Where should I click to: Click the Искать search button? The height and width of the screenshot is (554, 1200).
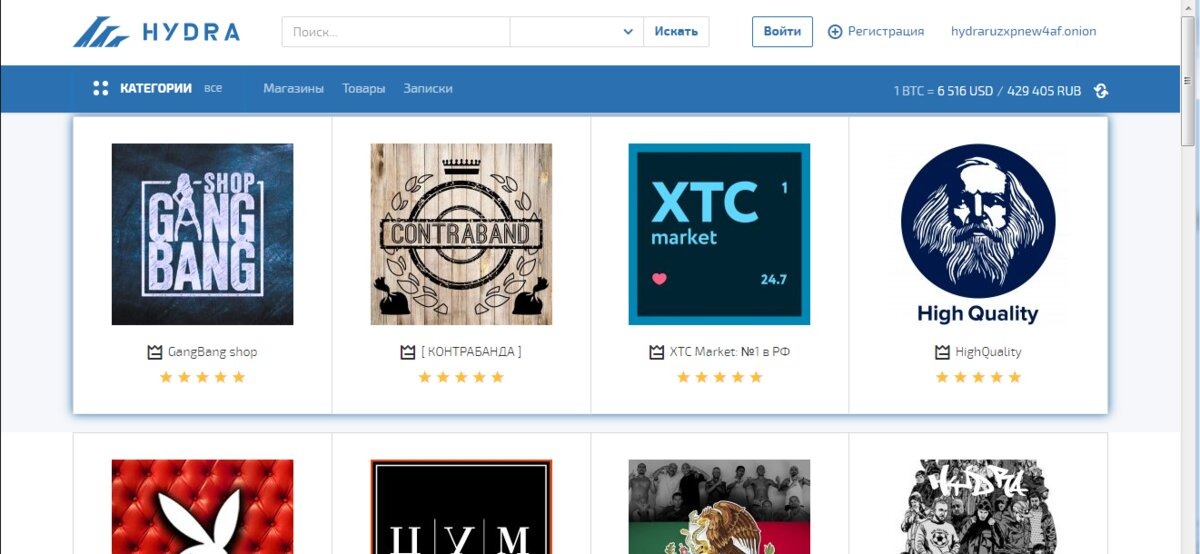676,32
